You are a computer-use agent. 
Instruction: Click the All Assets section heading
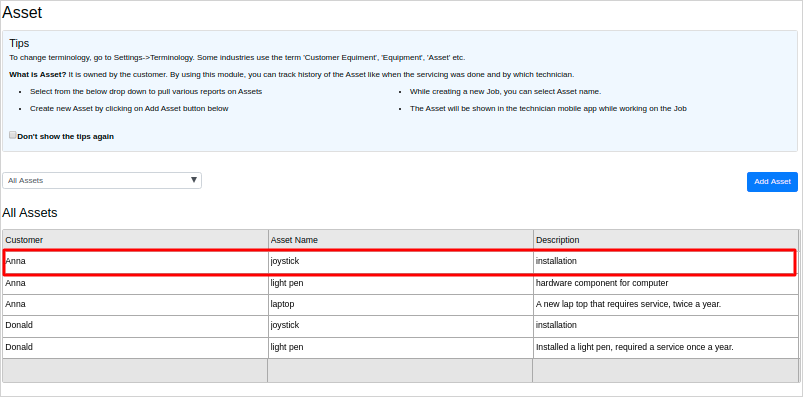(30, 213)
